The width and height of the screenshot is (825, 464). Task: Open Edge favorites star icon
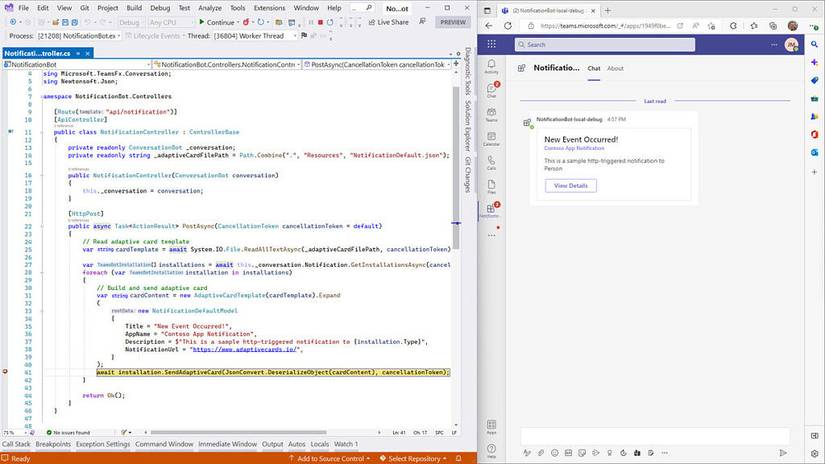[754, 25]
